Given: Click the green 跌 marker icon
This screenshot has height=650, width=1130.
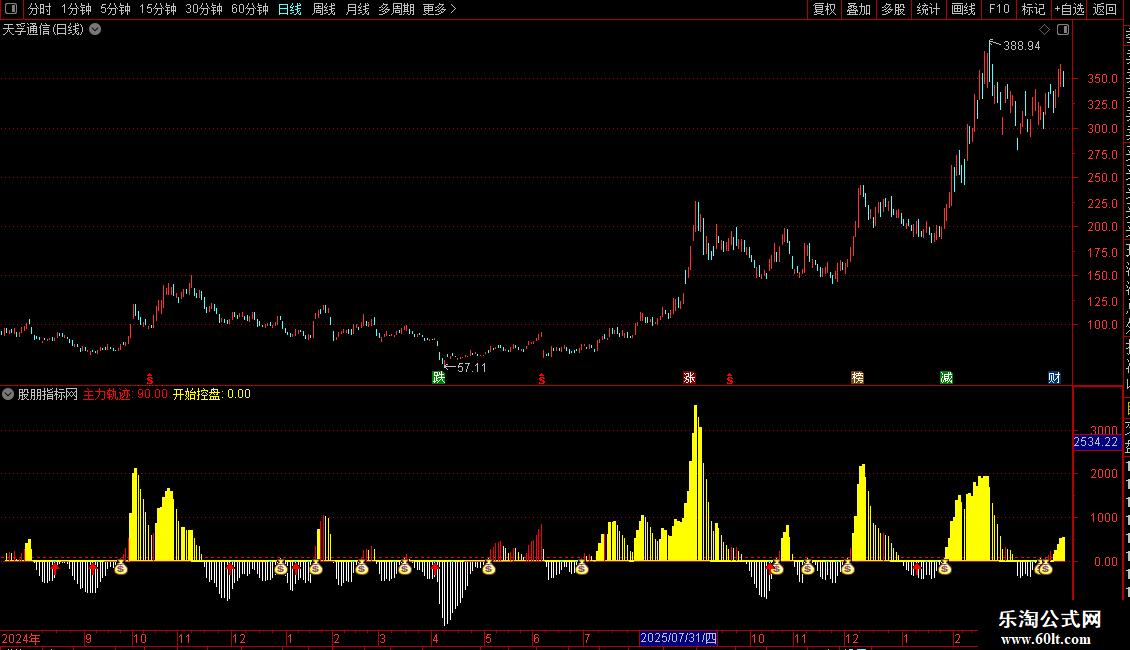Looking at the screenshot, I should tap(438, 378).
